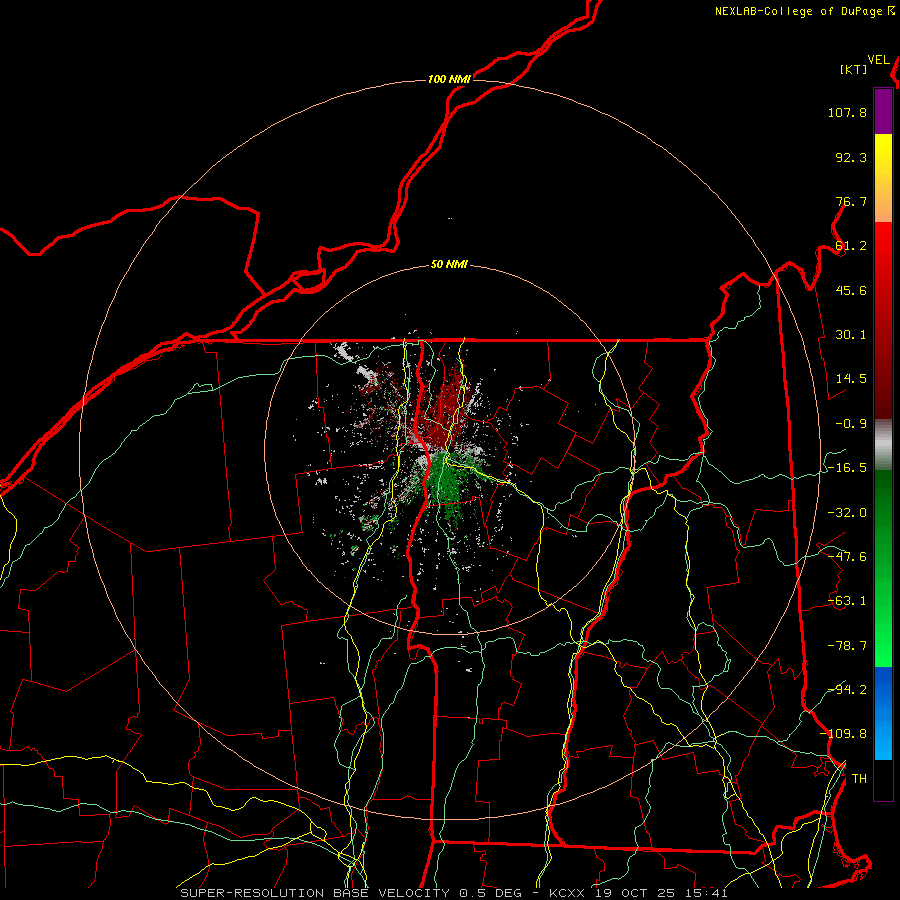The image size is (900, 900).
Task: Select the 45.6 velocity scale label
Action: [x=851, y=290]
